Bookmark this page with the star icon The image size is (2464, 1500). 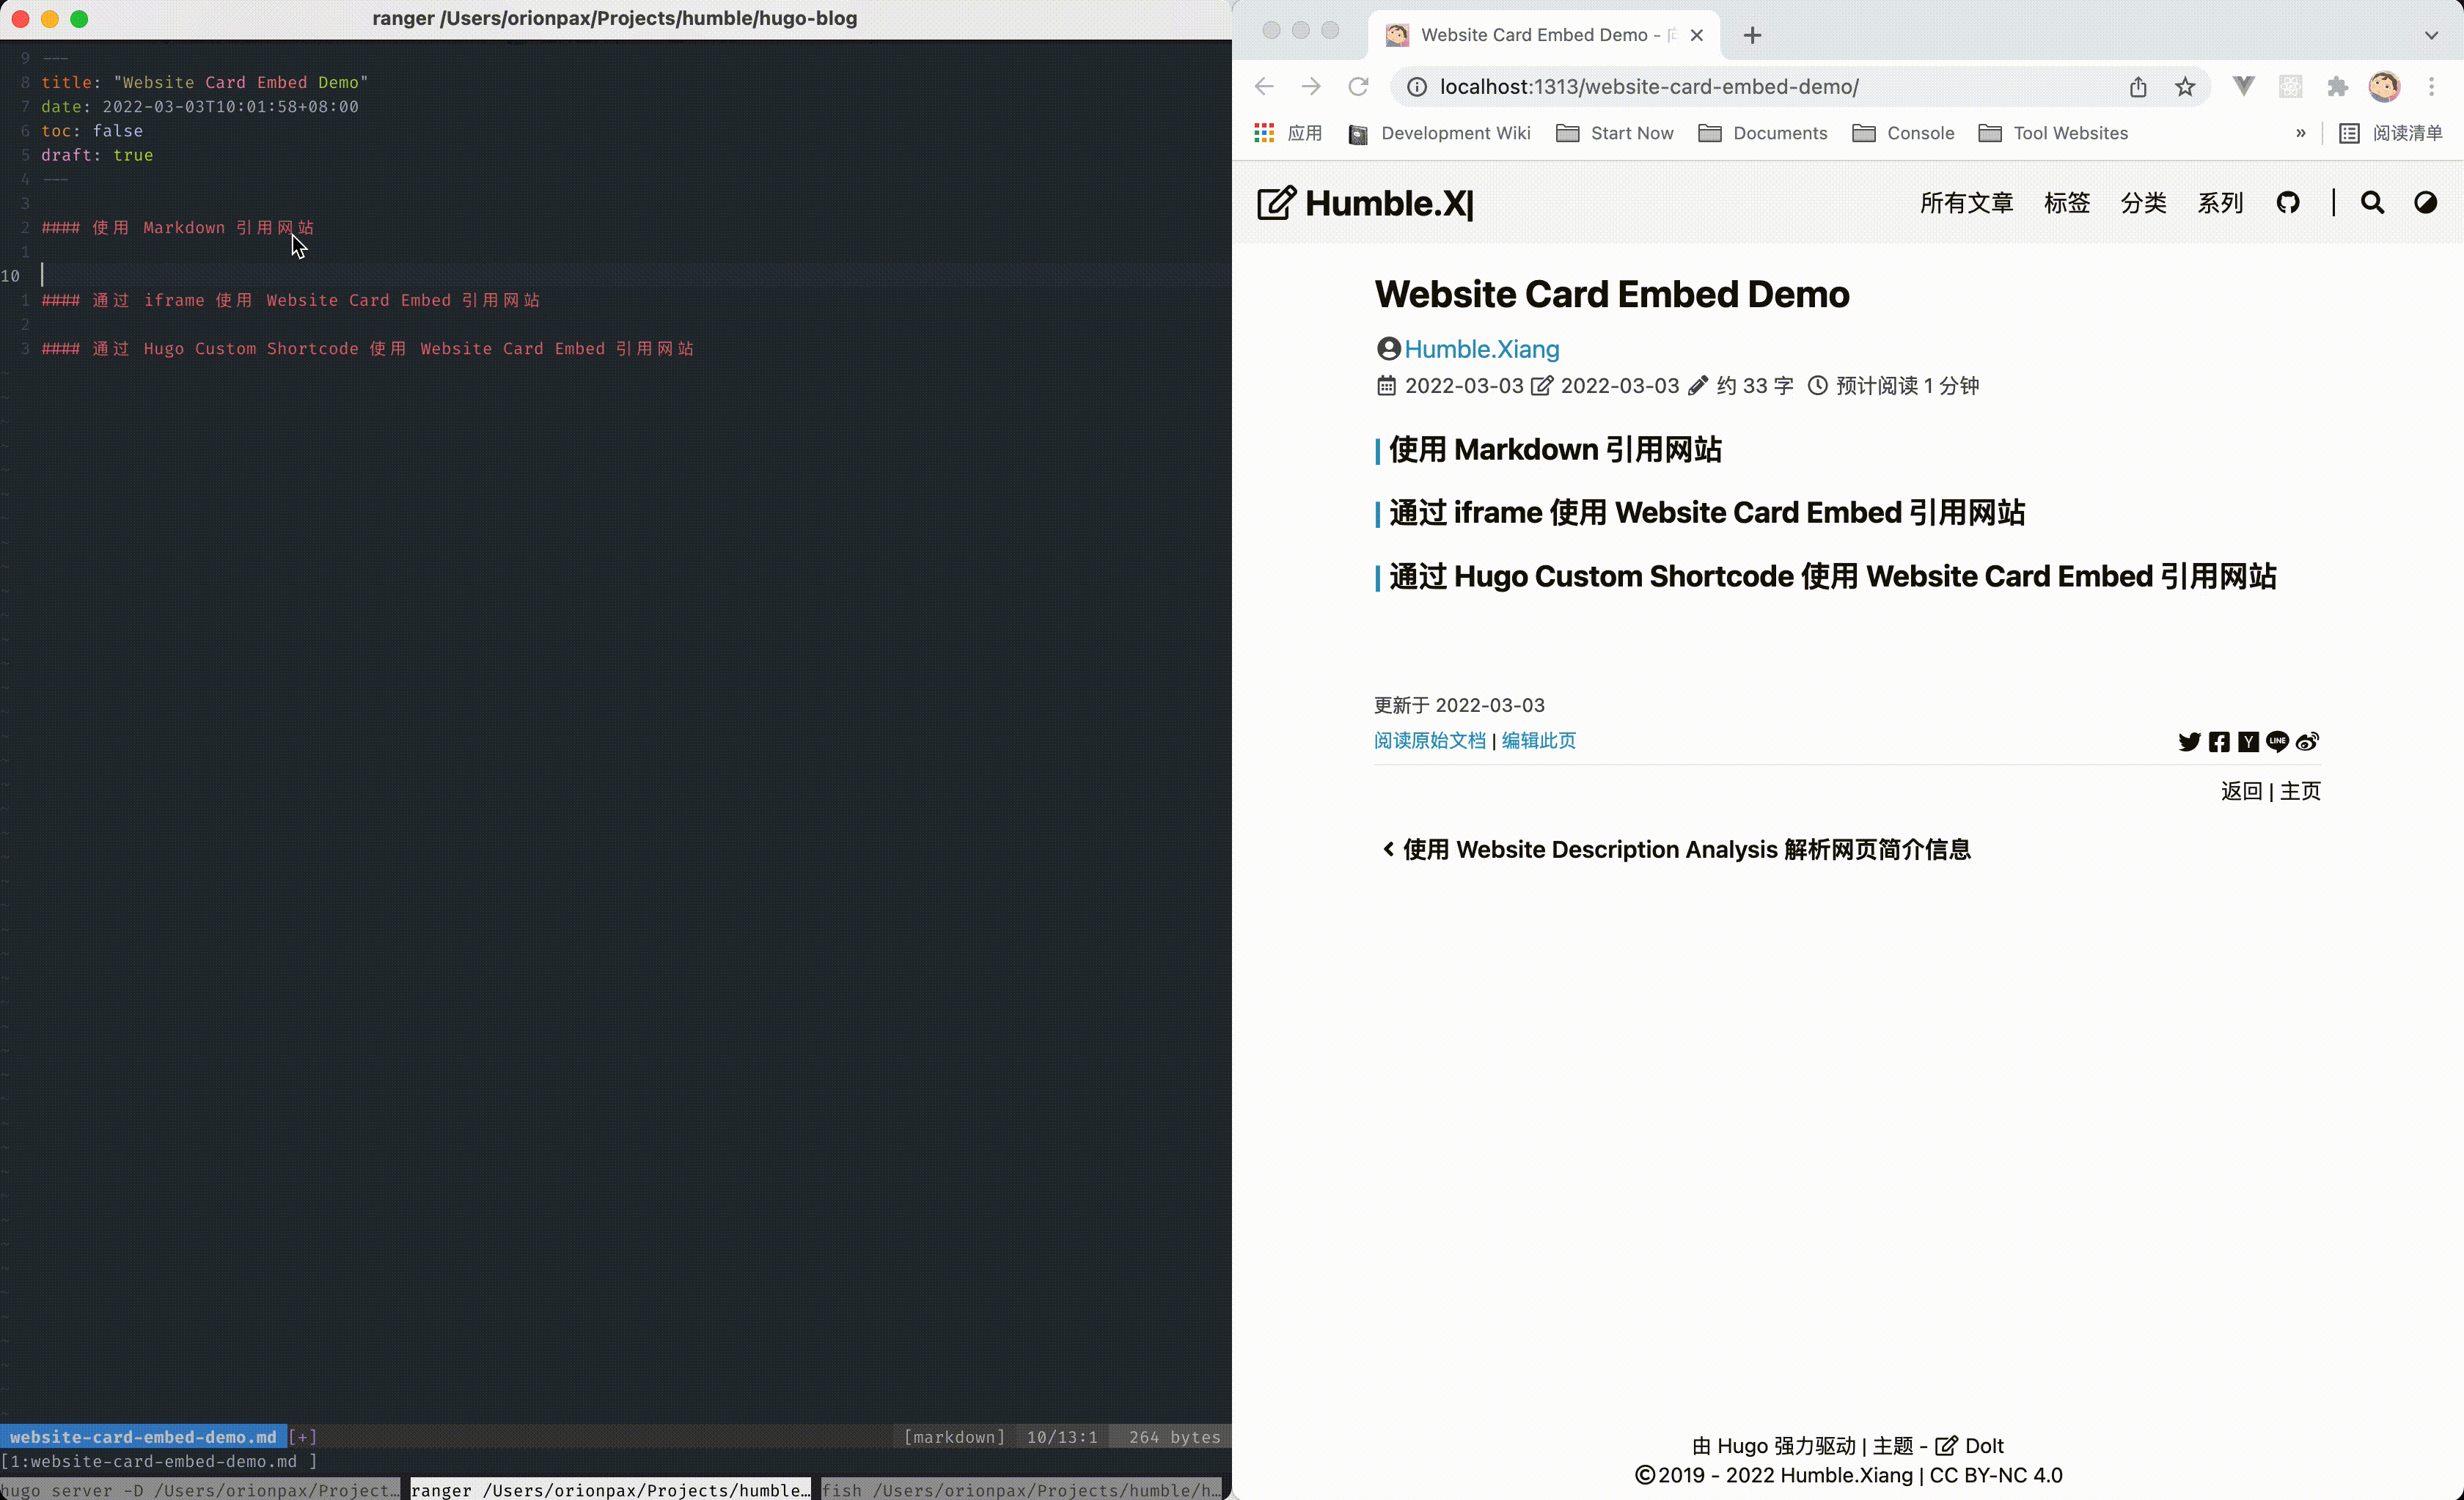tap(2185, 87)
